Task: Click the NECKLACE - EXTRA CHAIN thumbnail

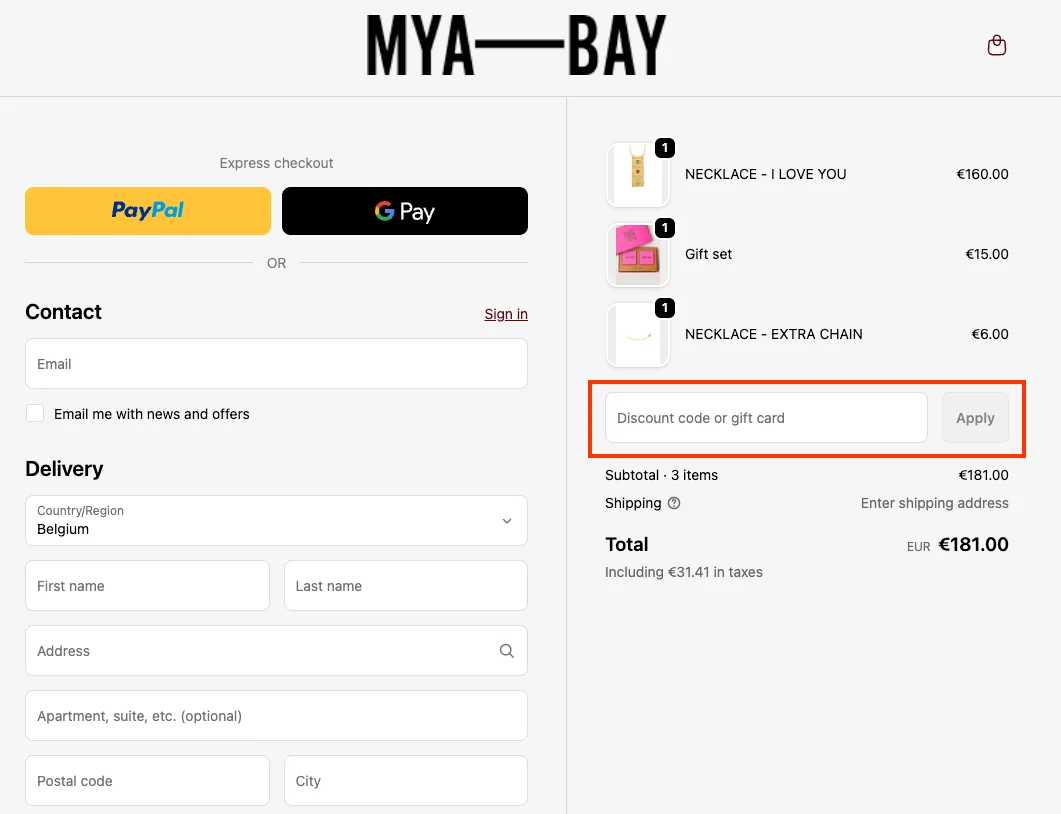Action: (x=638, y=334)
